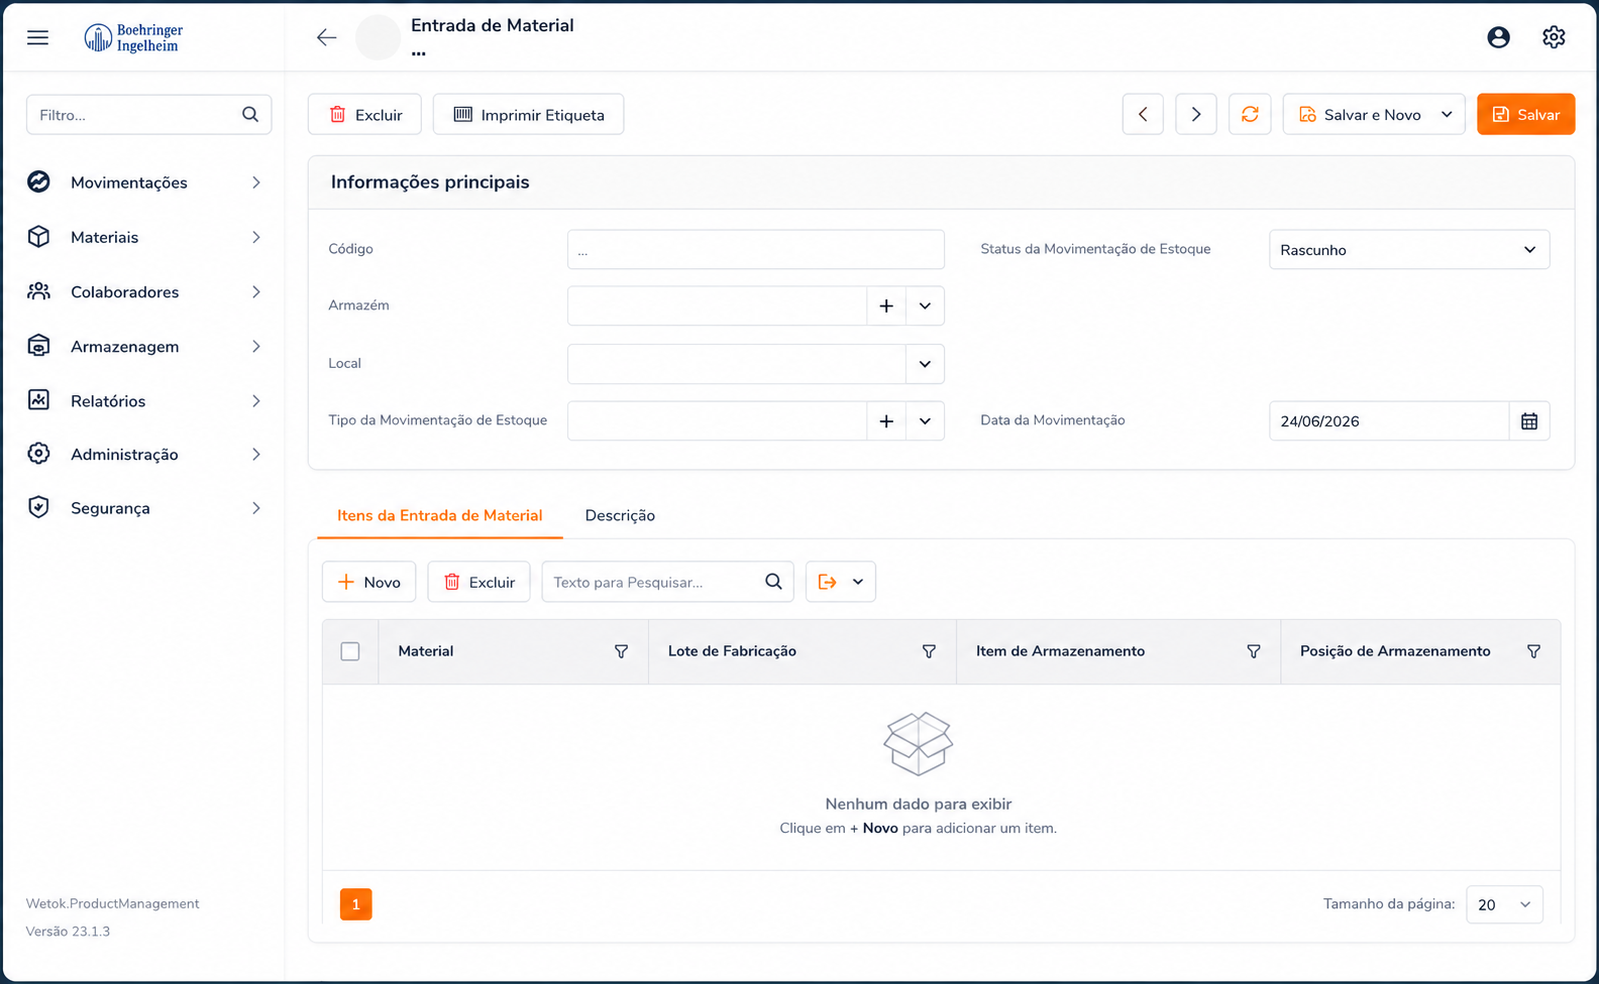Toggle the select-all checkbox in grid header
The height and width of the screenshot is (984, 1599).
350,651
